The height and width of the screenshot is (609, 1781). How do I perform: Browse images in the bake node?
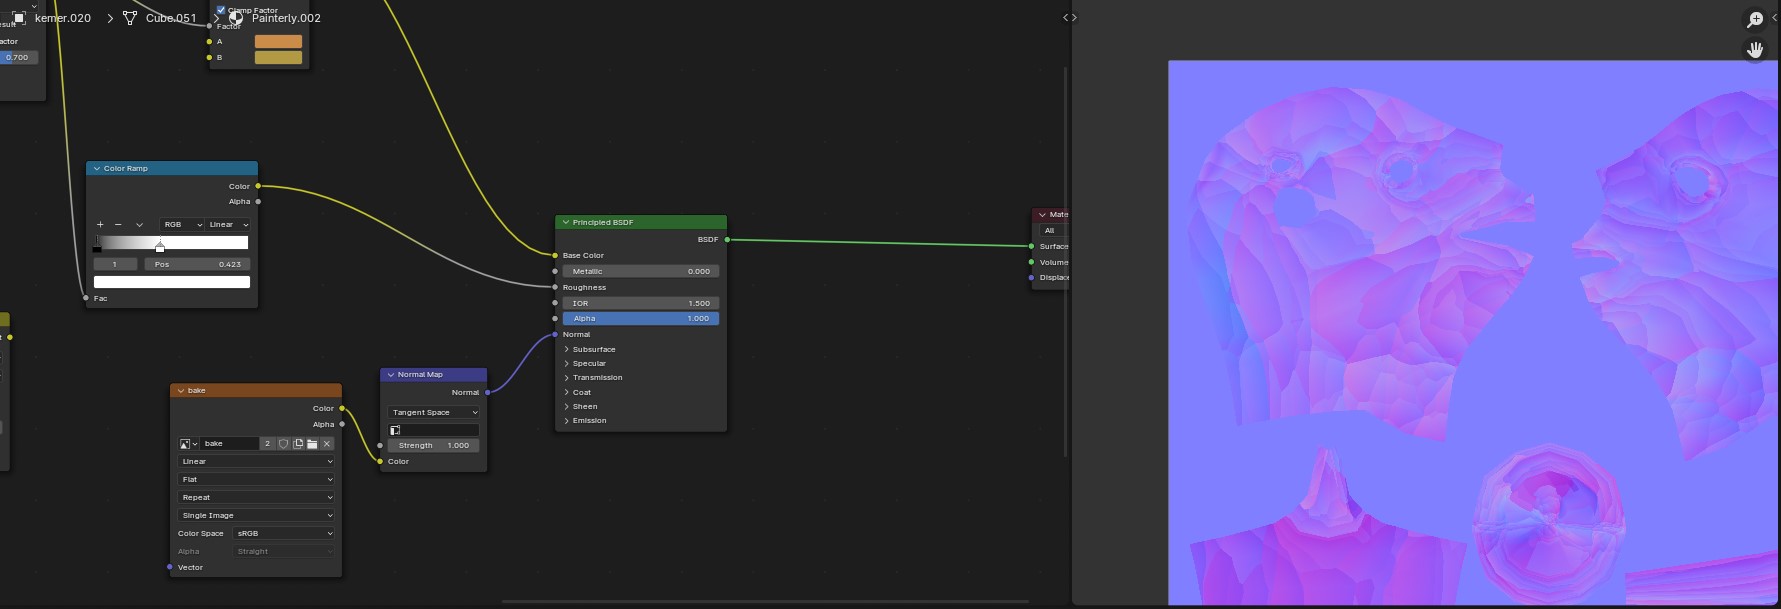click(188, 444)
